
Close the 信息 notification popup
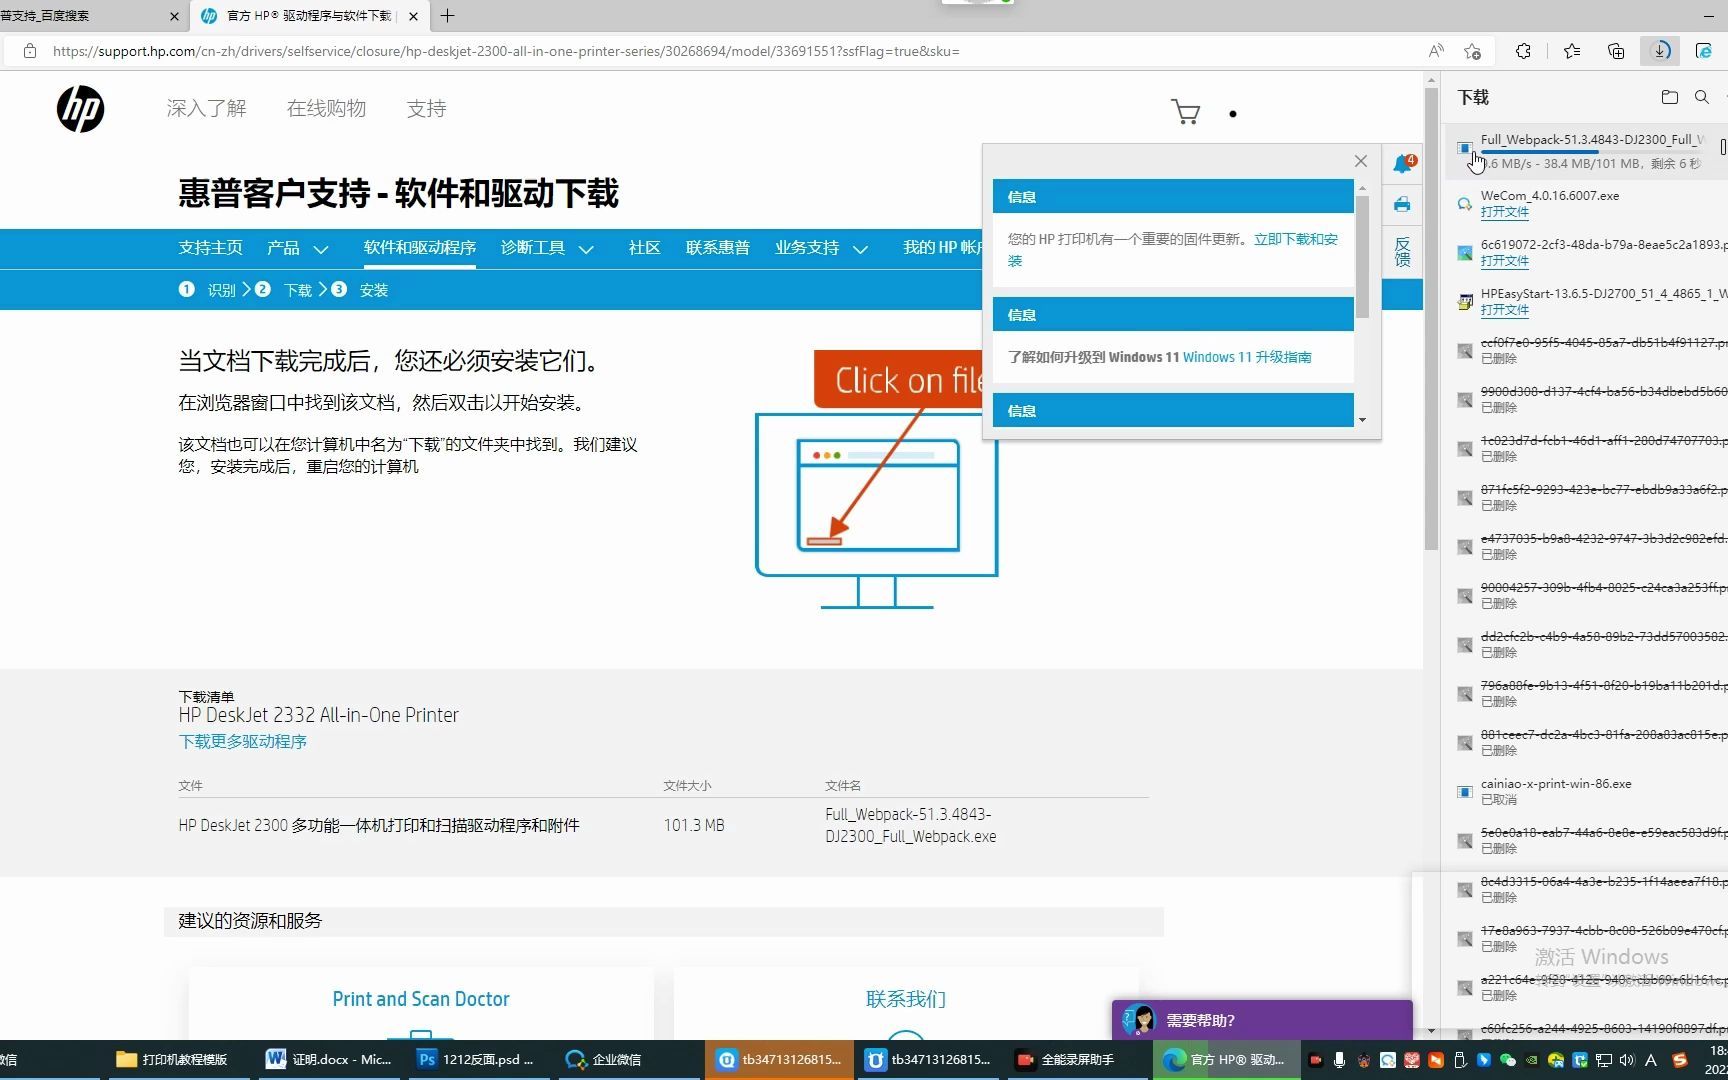[x=1360, y=161]
